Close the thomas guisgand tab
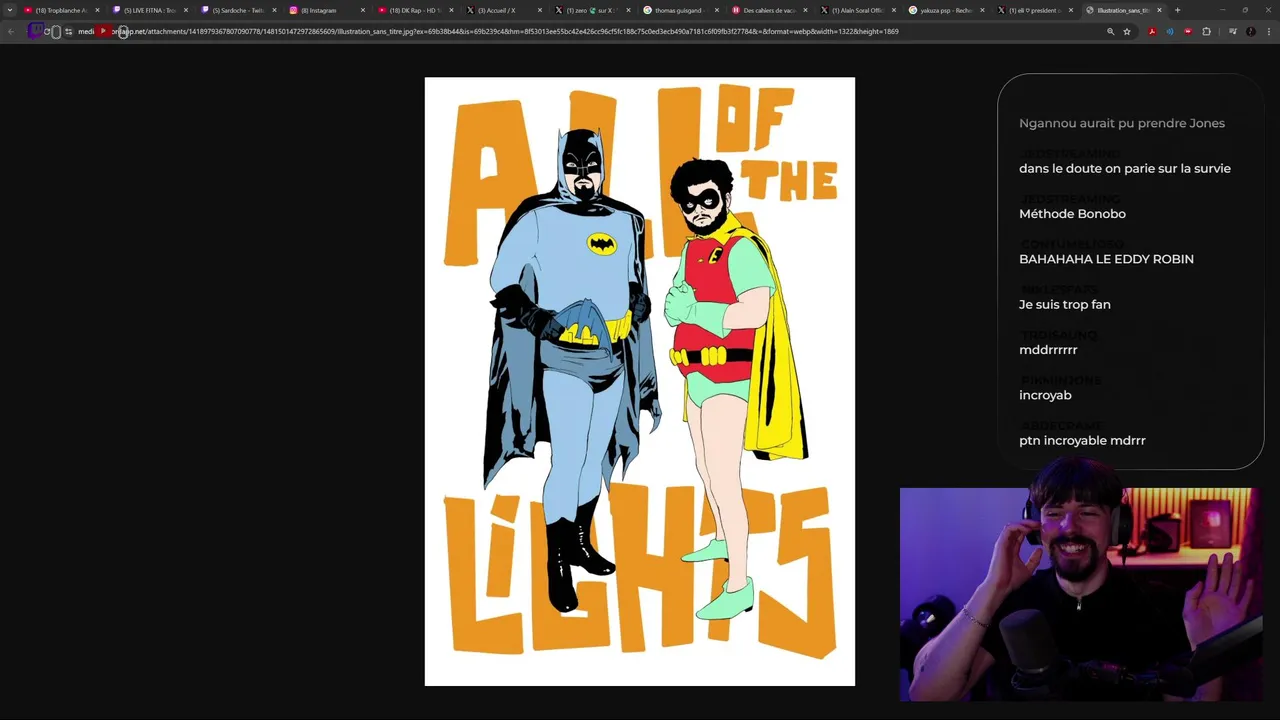This screenshot has width=1280, height=720. point(717,10)
